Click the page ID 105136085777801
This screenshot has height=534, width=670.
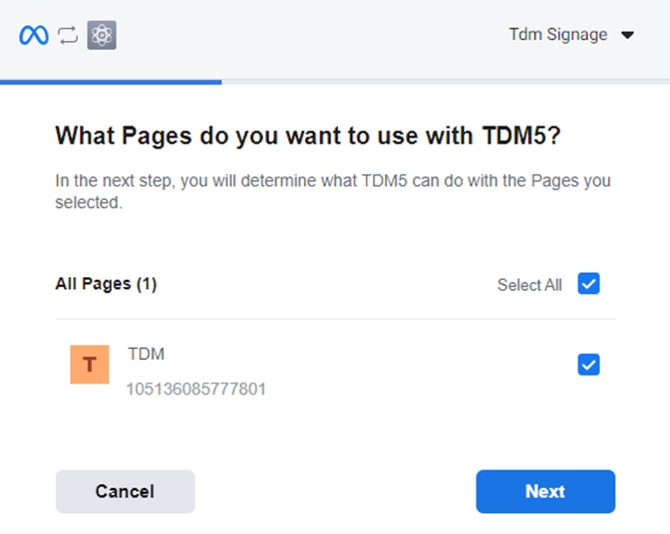click(x=196, y=388)
